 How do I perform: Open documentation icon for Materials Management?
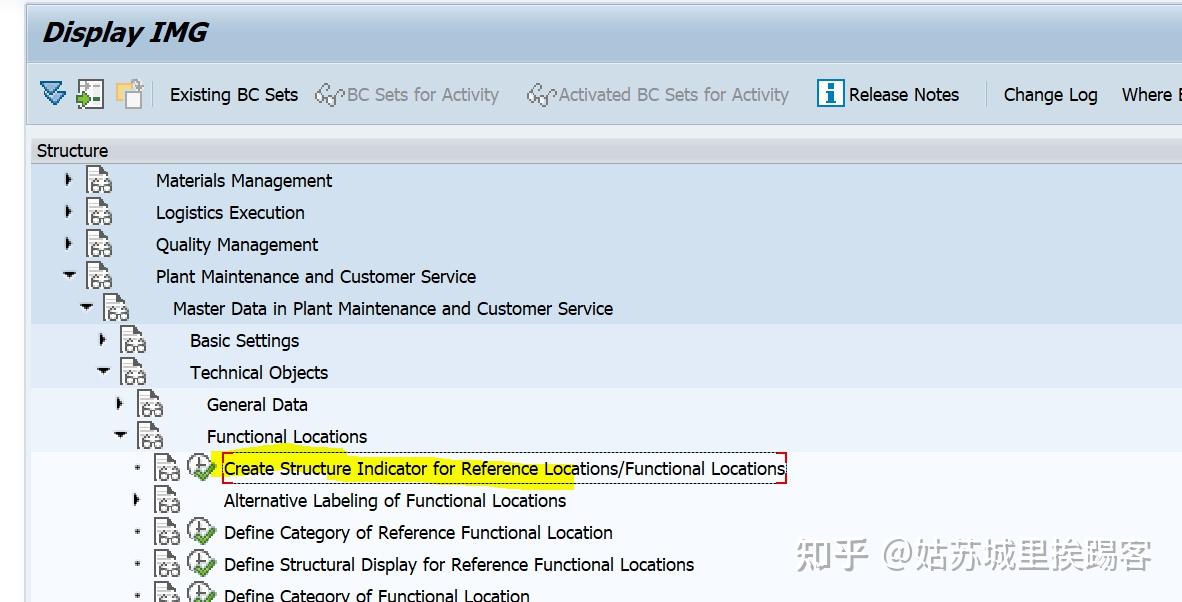[99, 180]
